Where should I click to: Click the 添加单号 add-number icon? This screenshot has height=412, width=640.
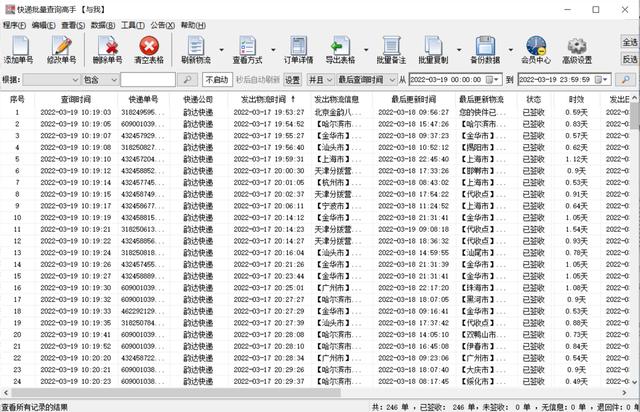tap(19, 49)
